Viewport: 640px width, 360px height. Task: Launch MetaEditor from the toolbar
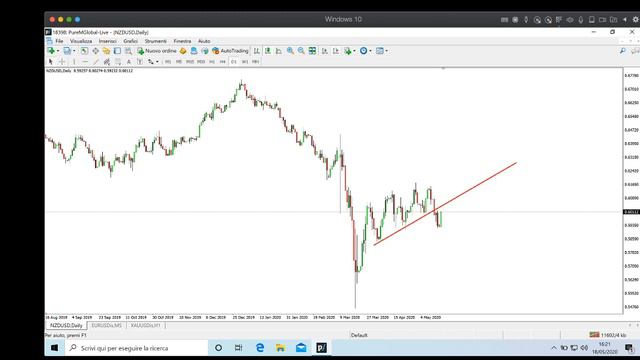pyautogui.click(x=183, y=51)
